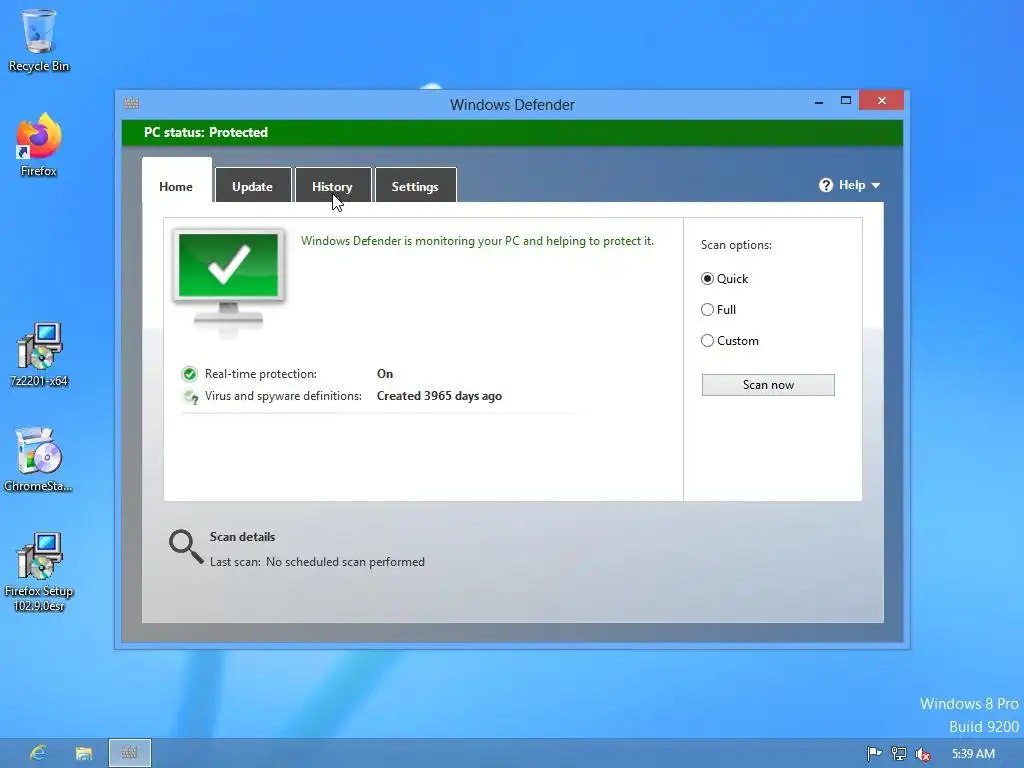Open the History tab
The height and width of the screenshot is (768, 1024).
[332, 186]
